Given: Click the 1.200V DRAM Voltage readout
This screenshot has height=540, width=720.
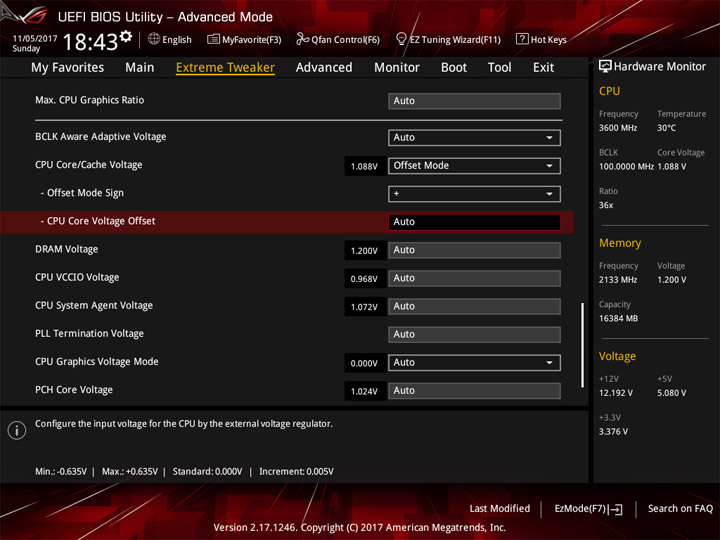Looking at the screenshot, I should point(364,251).
